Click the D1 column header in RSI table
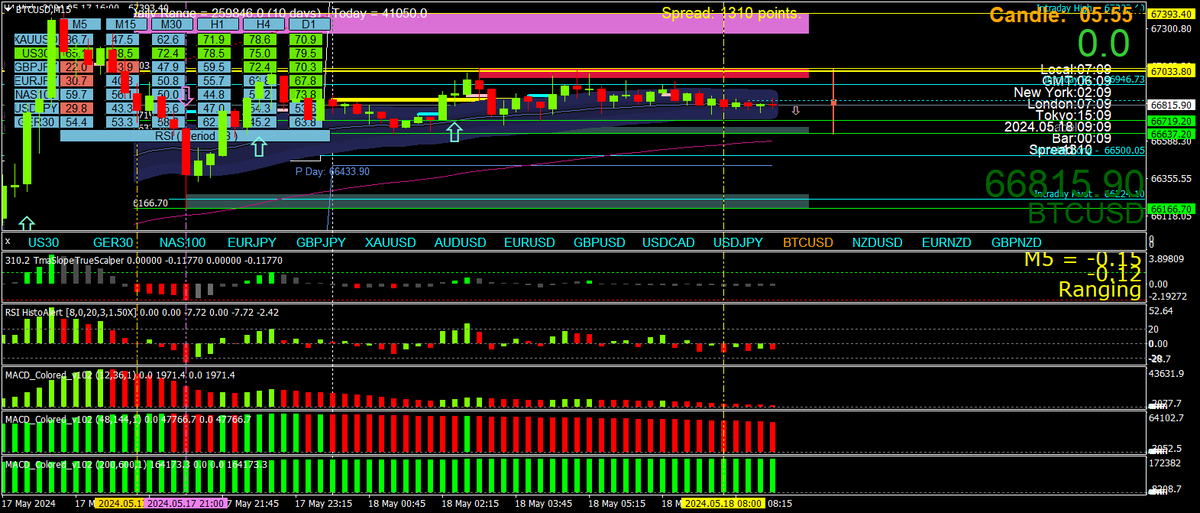1200x513 pixels. tap(309, 24)
